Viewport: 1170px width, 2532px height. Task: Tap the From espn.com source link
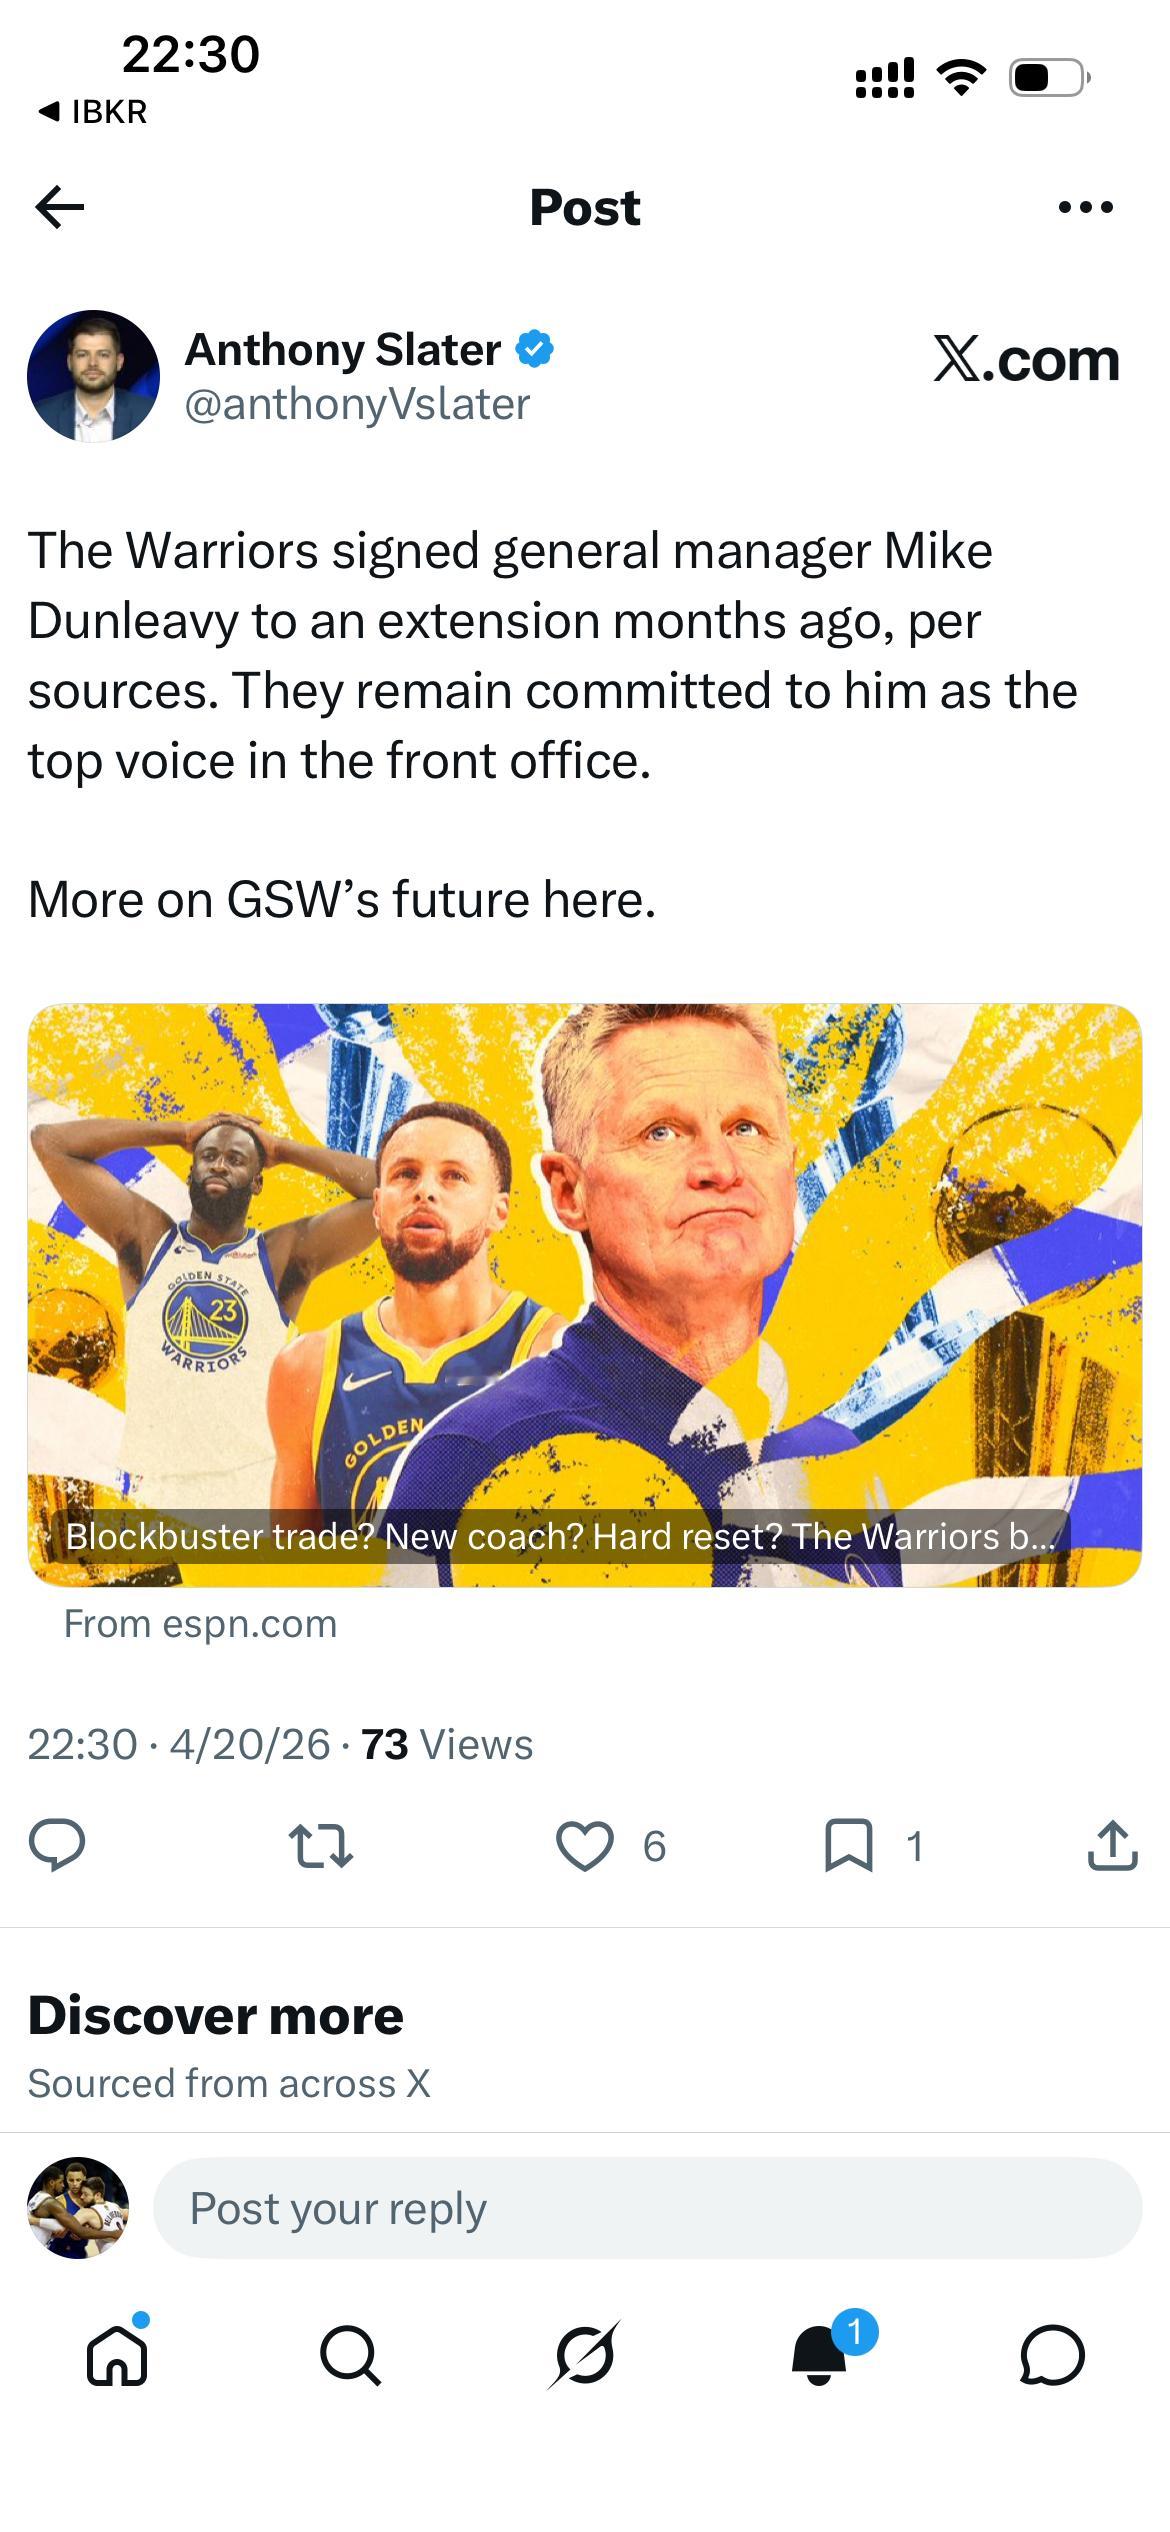tap(200, 1623)
